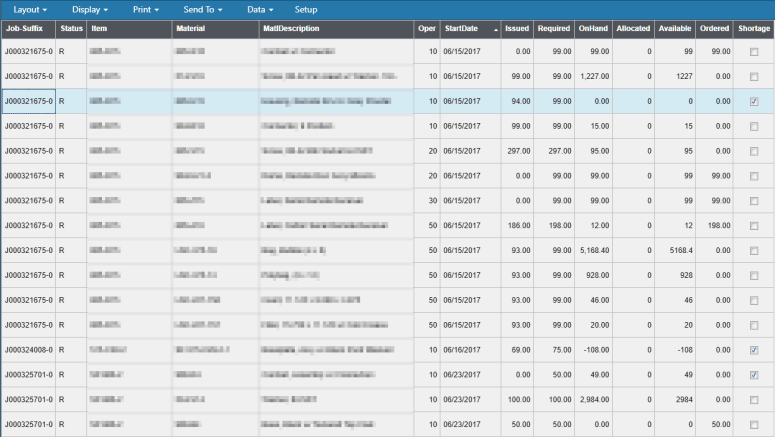Click the 5,168.40 OnHand value
Viewport: 775px width, 437px height.
click(595, 250)
